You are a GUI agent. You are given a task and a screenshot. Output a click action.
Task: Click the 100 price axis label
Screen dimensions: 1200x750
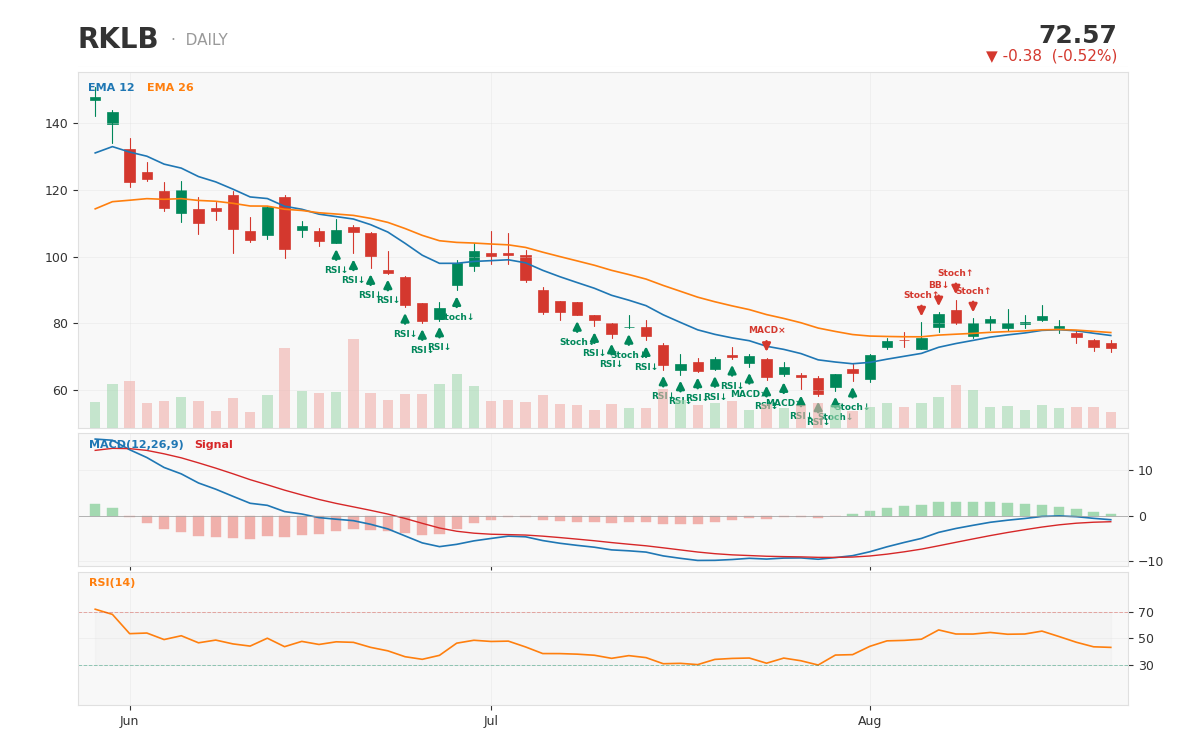pos(55,257)
